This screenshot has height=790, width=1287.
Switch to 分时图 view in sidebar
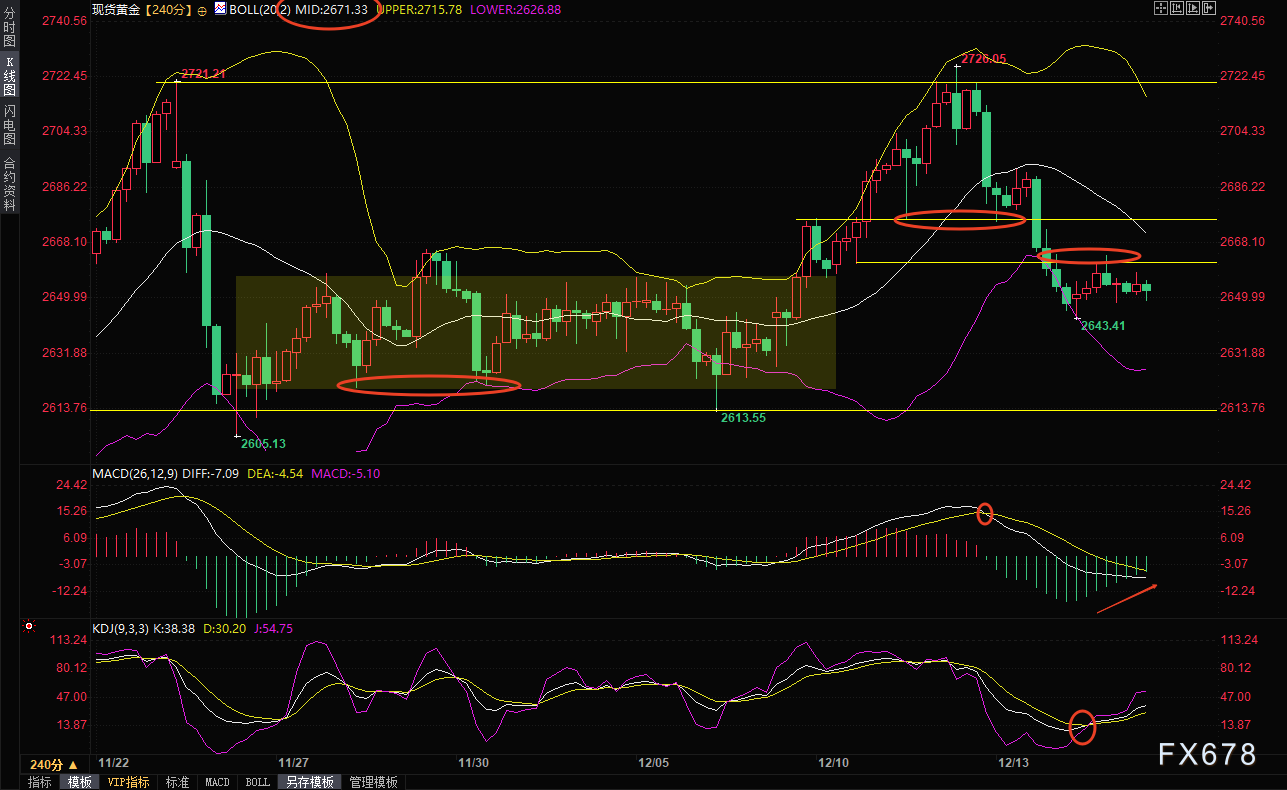click(x=9, y=28)
